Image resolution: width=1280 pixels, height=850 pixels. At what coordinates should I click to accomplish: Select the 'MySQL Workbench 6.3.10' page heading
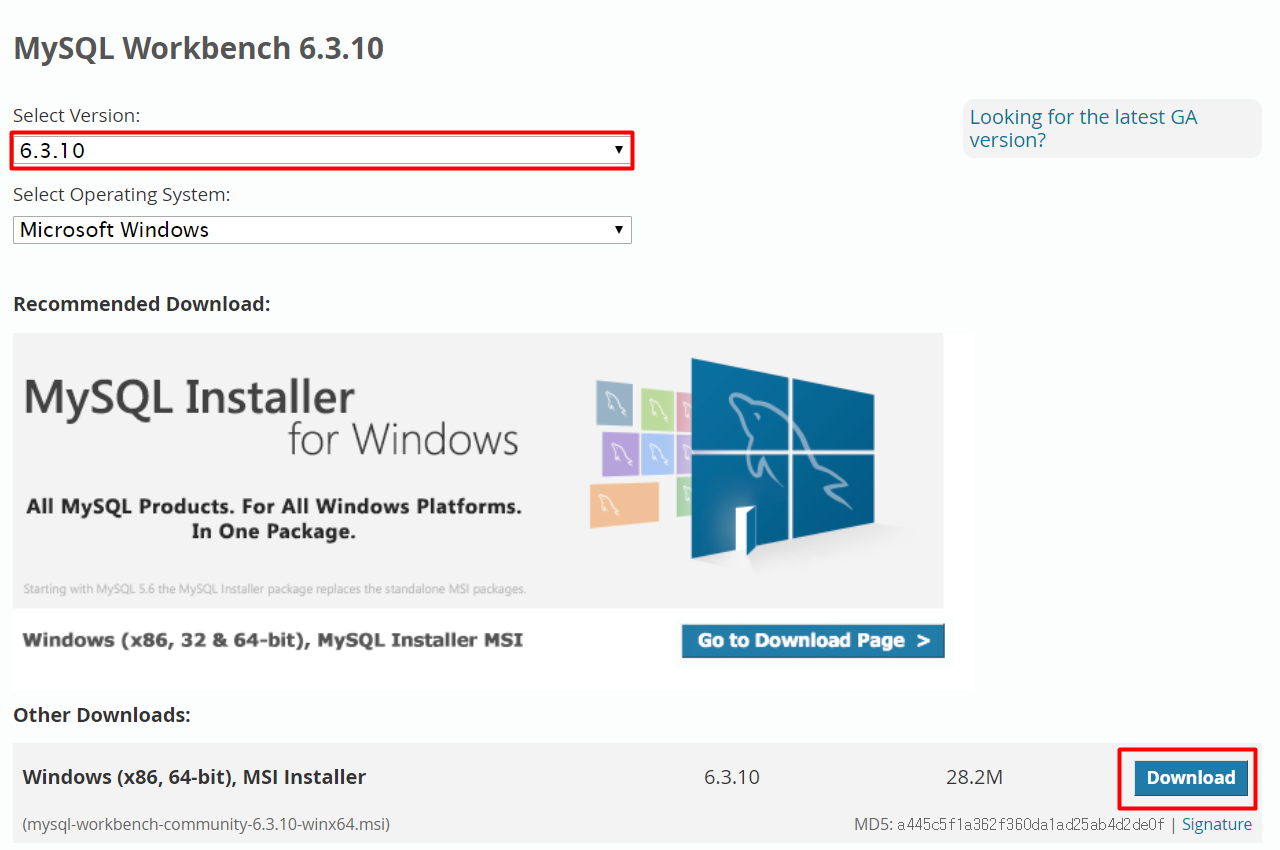click(198, 48)
